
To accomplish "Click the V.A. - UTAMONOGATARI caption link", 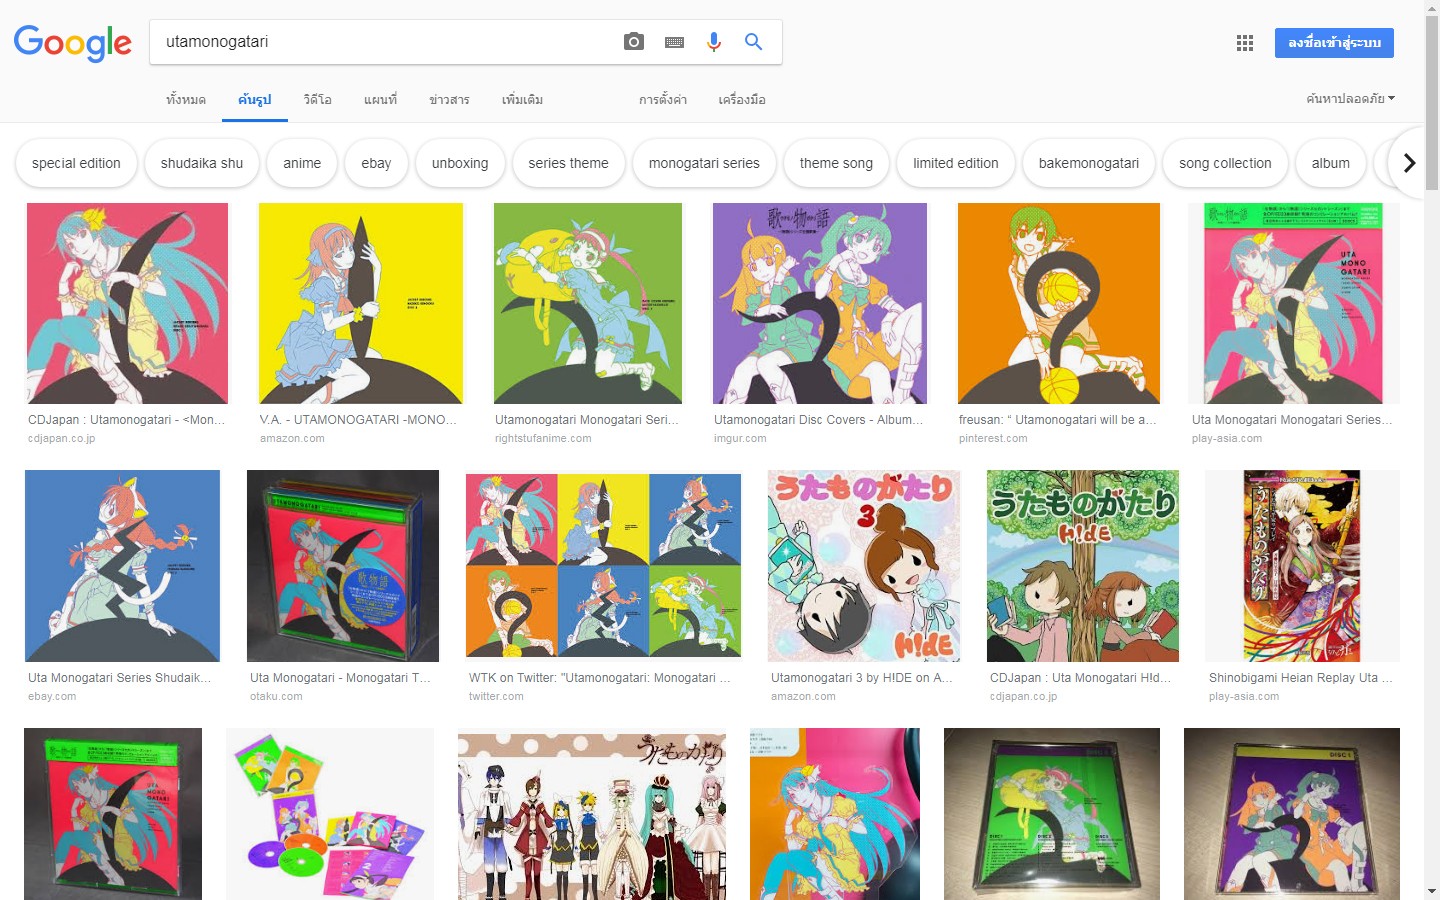I will coord(358,420).
